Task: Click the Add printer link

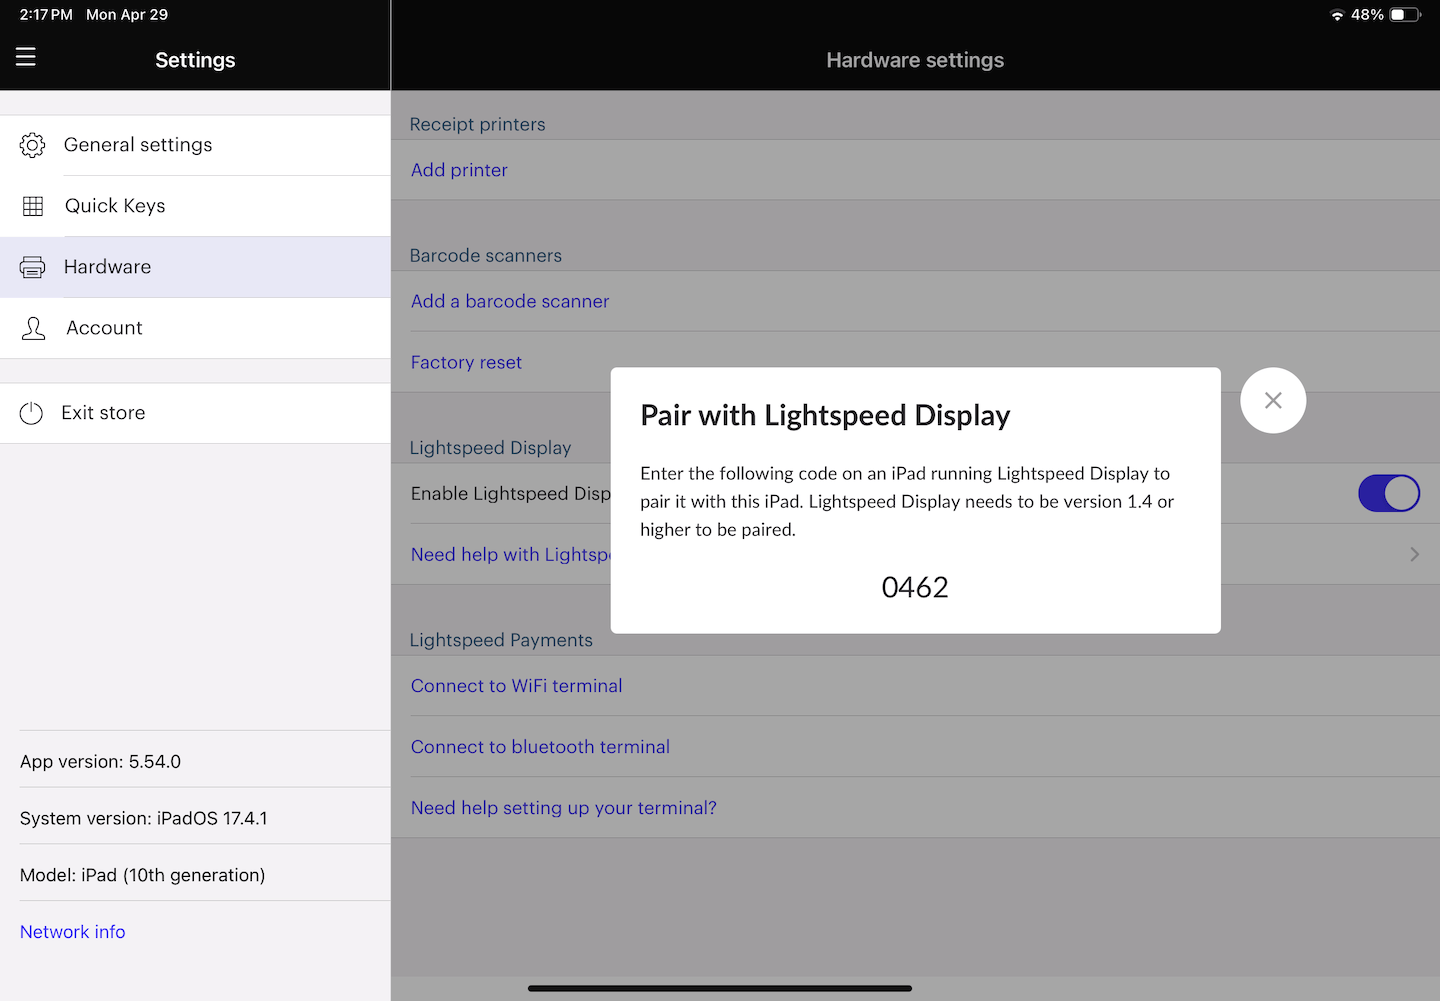Action: point(459,169)
